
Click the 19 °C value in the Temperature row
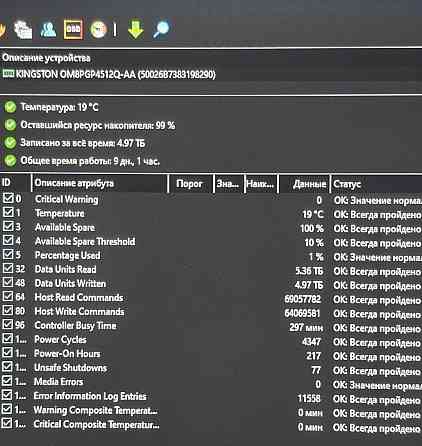pyautogui.click(x=313, y=214)
